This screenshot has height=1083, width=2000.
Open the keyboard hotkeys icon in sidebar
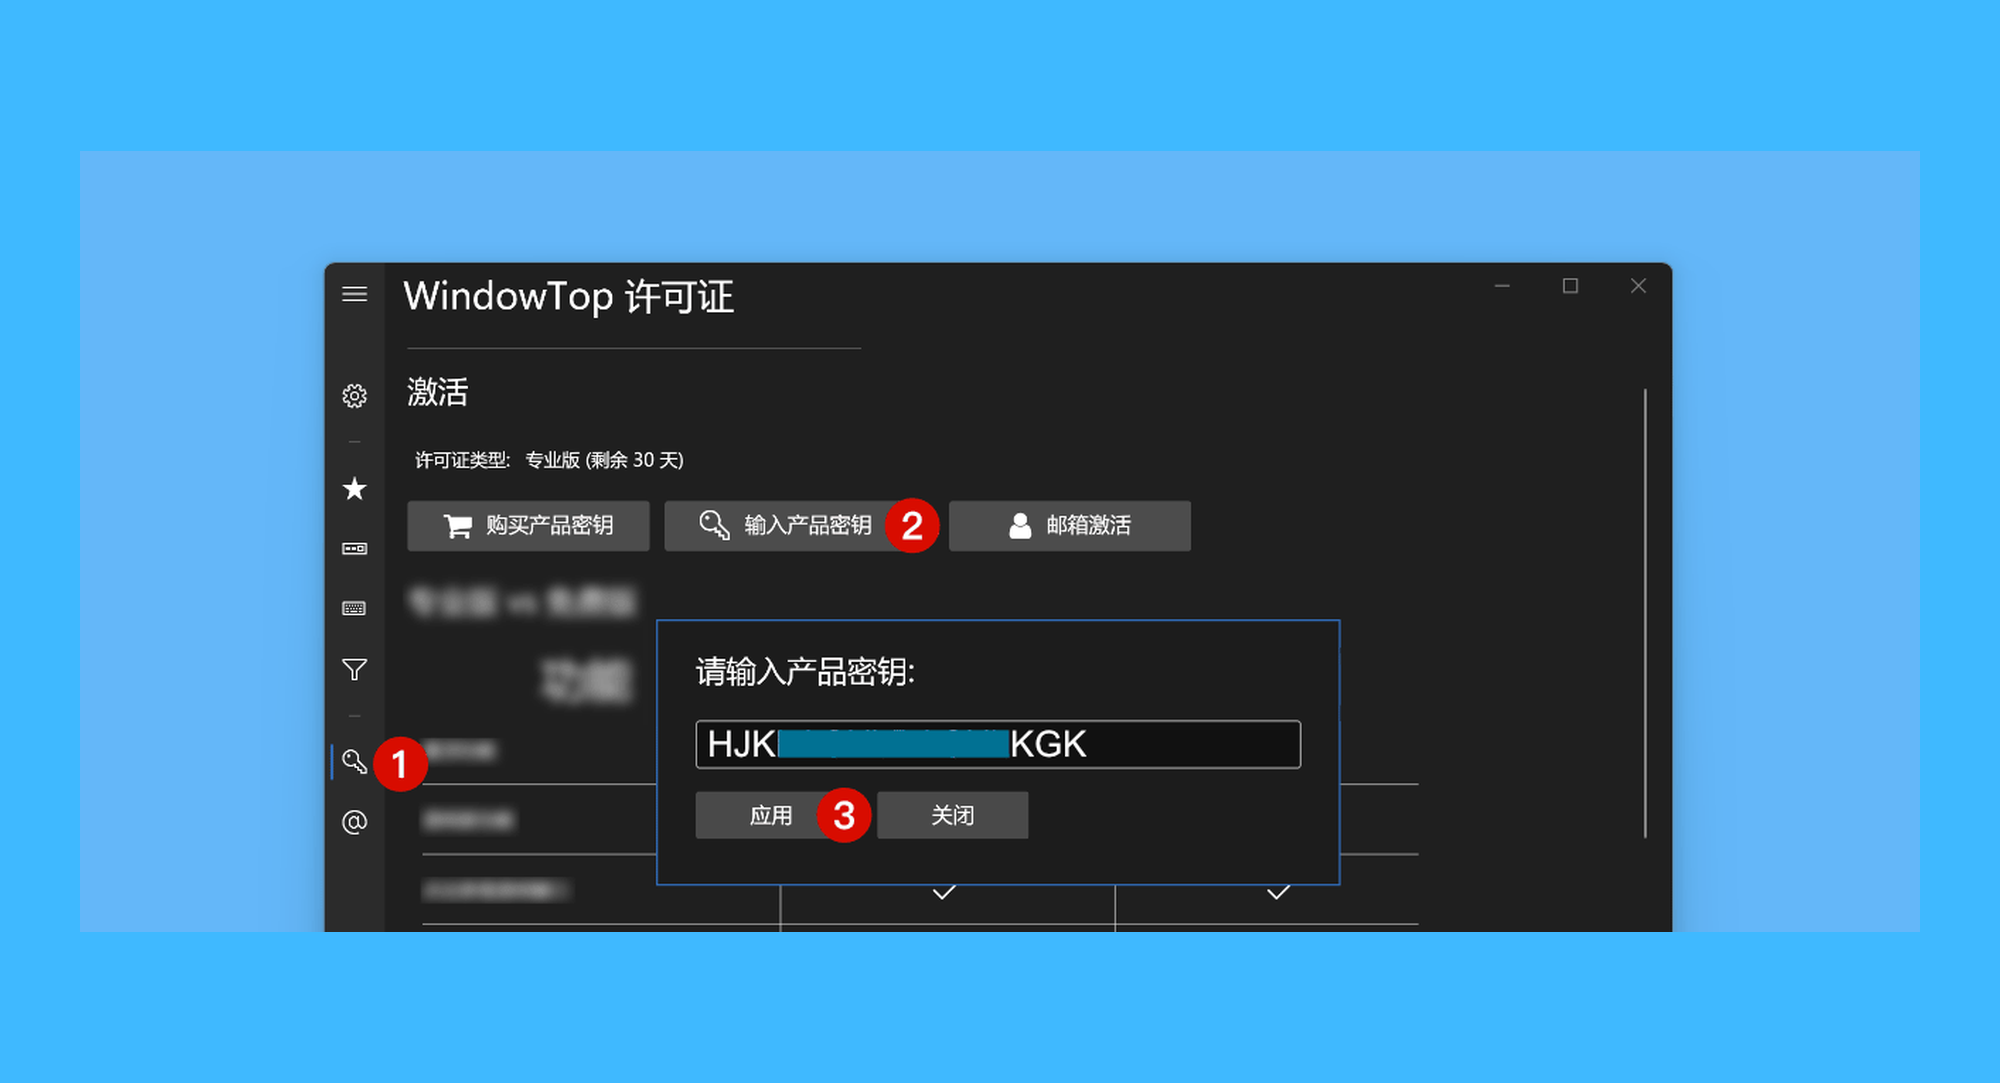(x=354, y=609)
